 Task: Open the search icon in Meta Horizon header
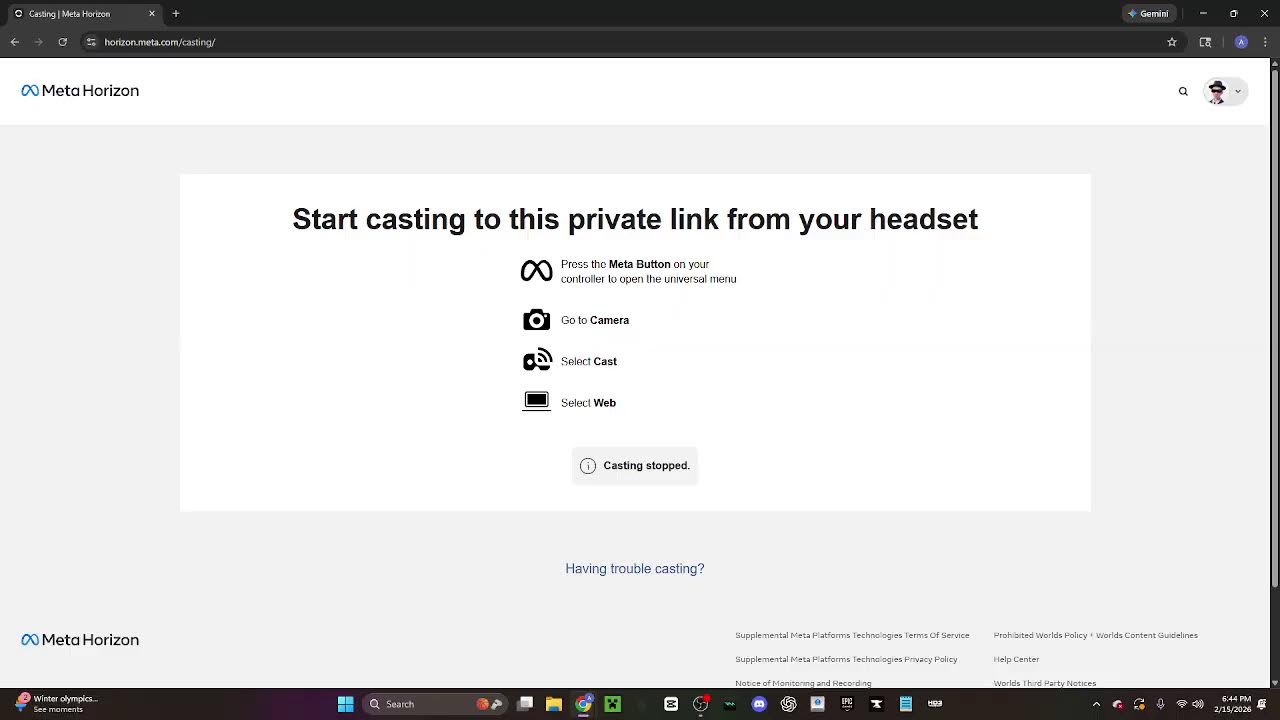pos(1183,91)
